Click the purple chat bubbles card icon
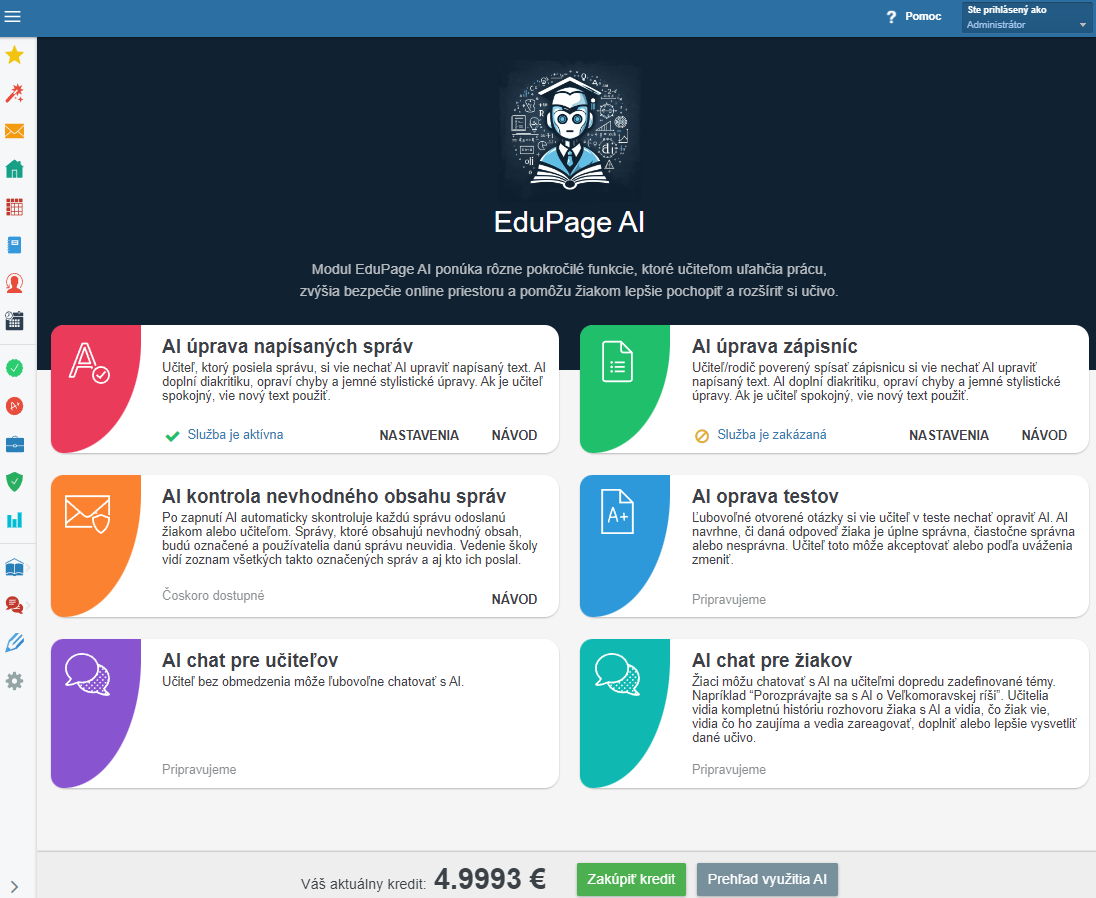This screenshot has height=898, width=1096. click(x=87, y=674)
